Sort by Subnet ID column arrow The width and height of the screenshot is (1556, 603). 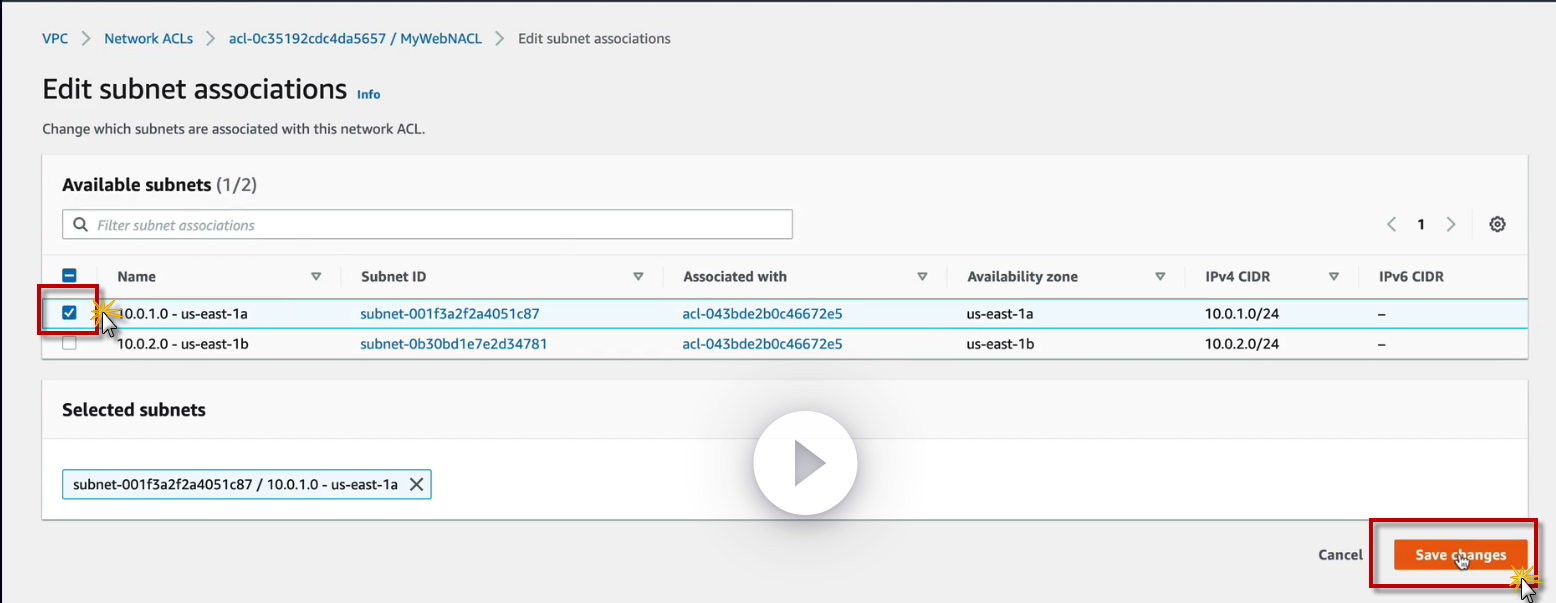638,276
